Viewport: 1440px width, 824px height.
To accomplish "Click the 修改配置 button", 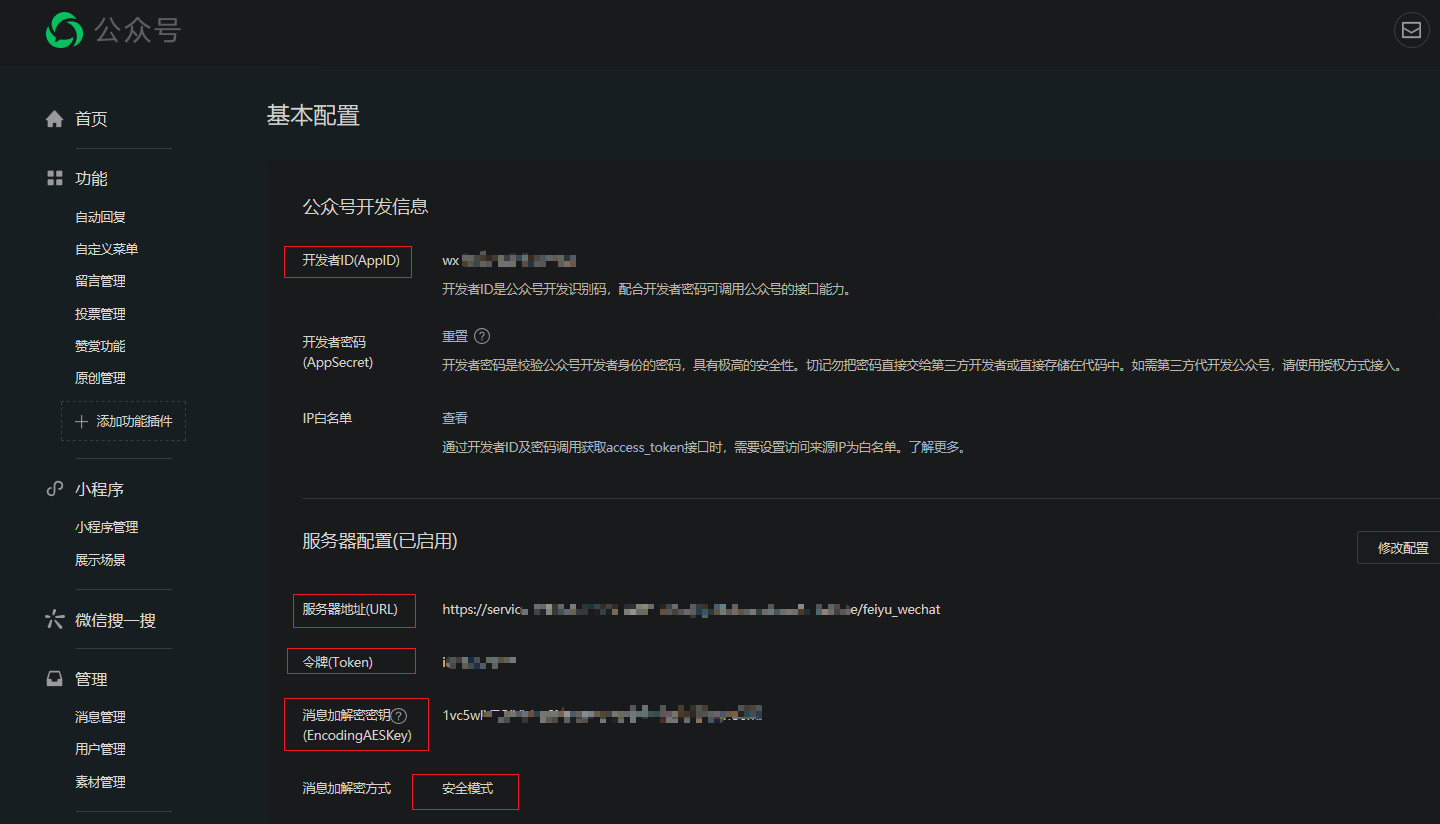I will [x=1404, y=547].
